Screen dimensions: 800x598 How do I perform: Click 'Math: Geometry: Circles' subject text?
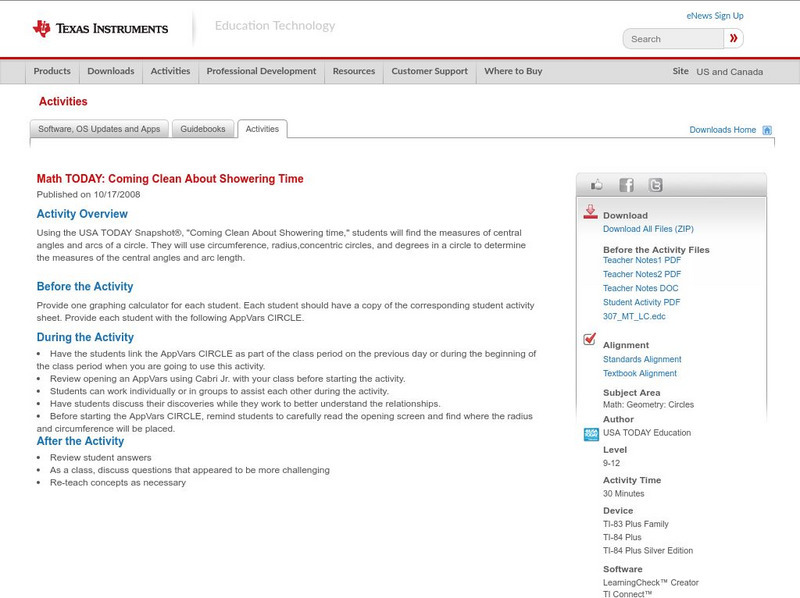[x=648, y=405]
